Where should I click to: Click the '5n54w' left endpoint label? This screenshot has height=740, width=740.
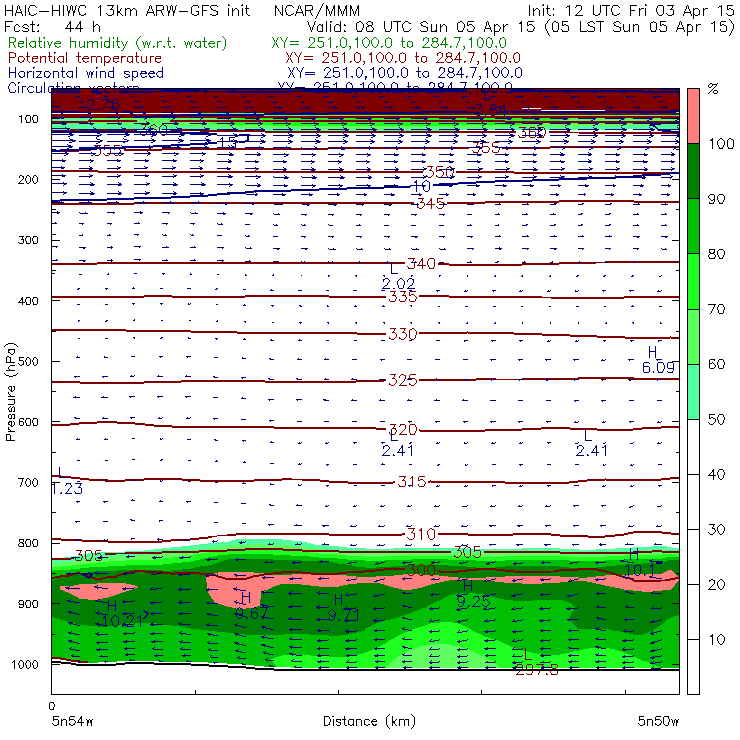click(x=73, y=721)
